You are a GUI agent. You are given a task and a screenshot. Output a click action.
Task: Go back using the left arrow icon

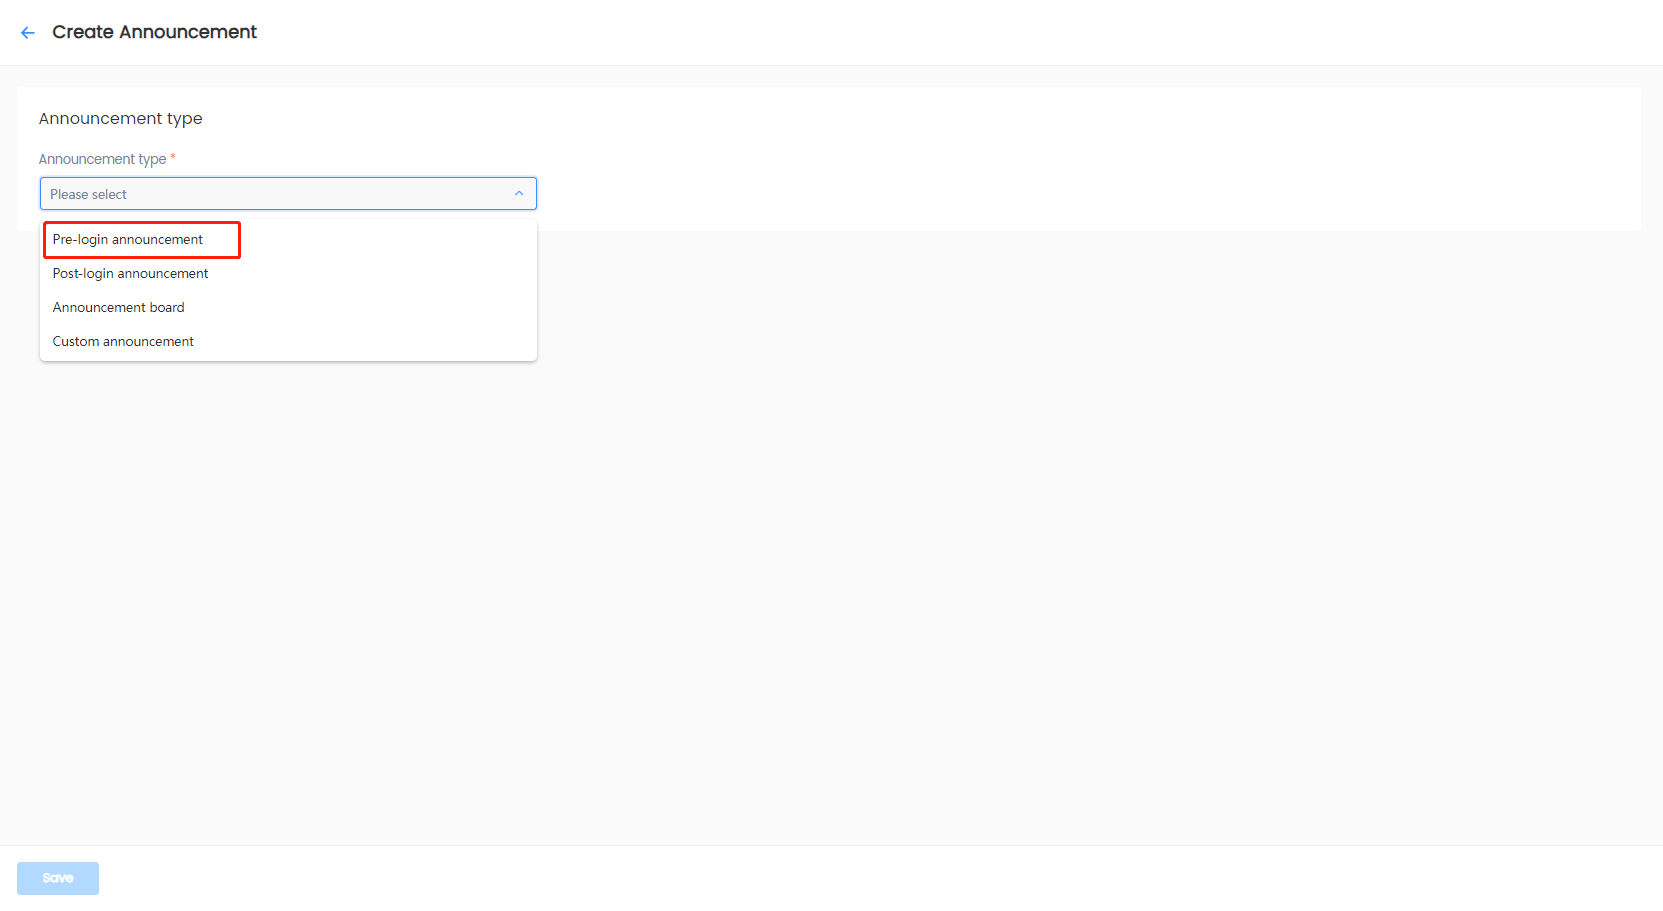28,33
